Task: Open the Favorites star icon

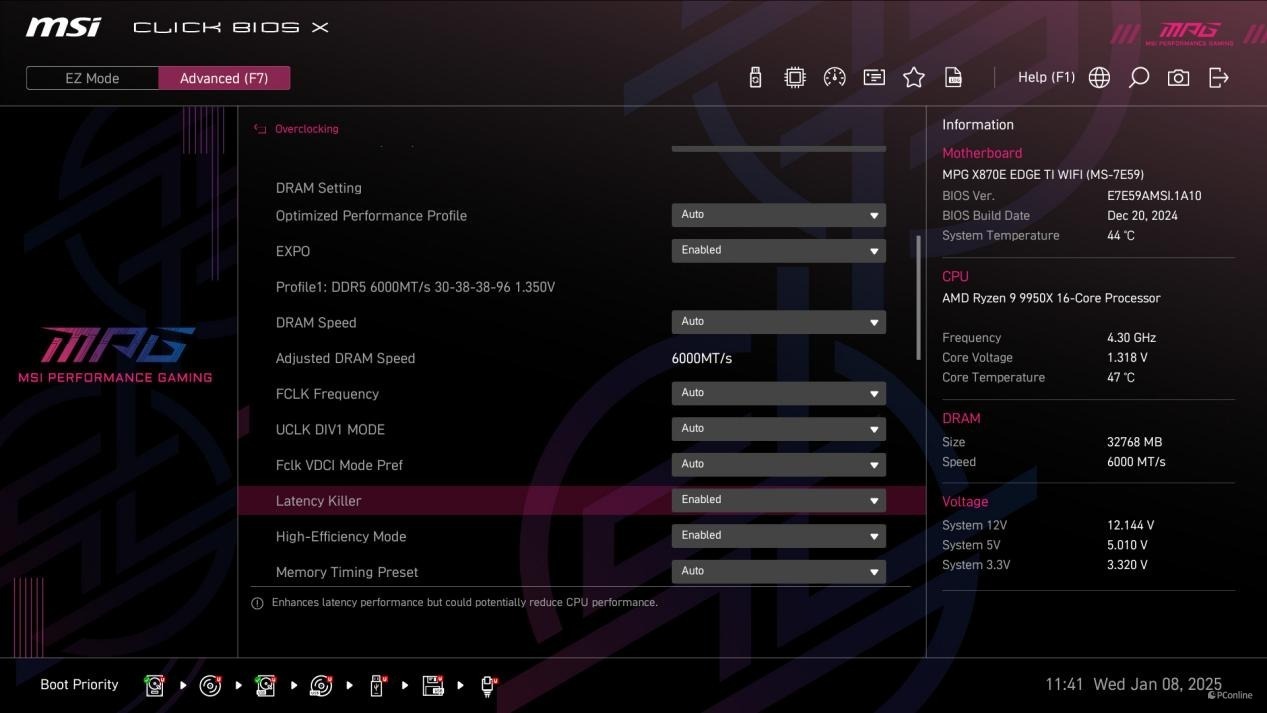Action: tap(914, 77)
